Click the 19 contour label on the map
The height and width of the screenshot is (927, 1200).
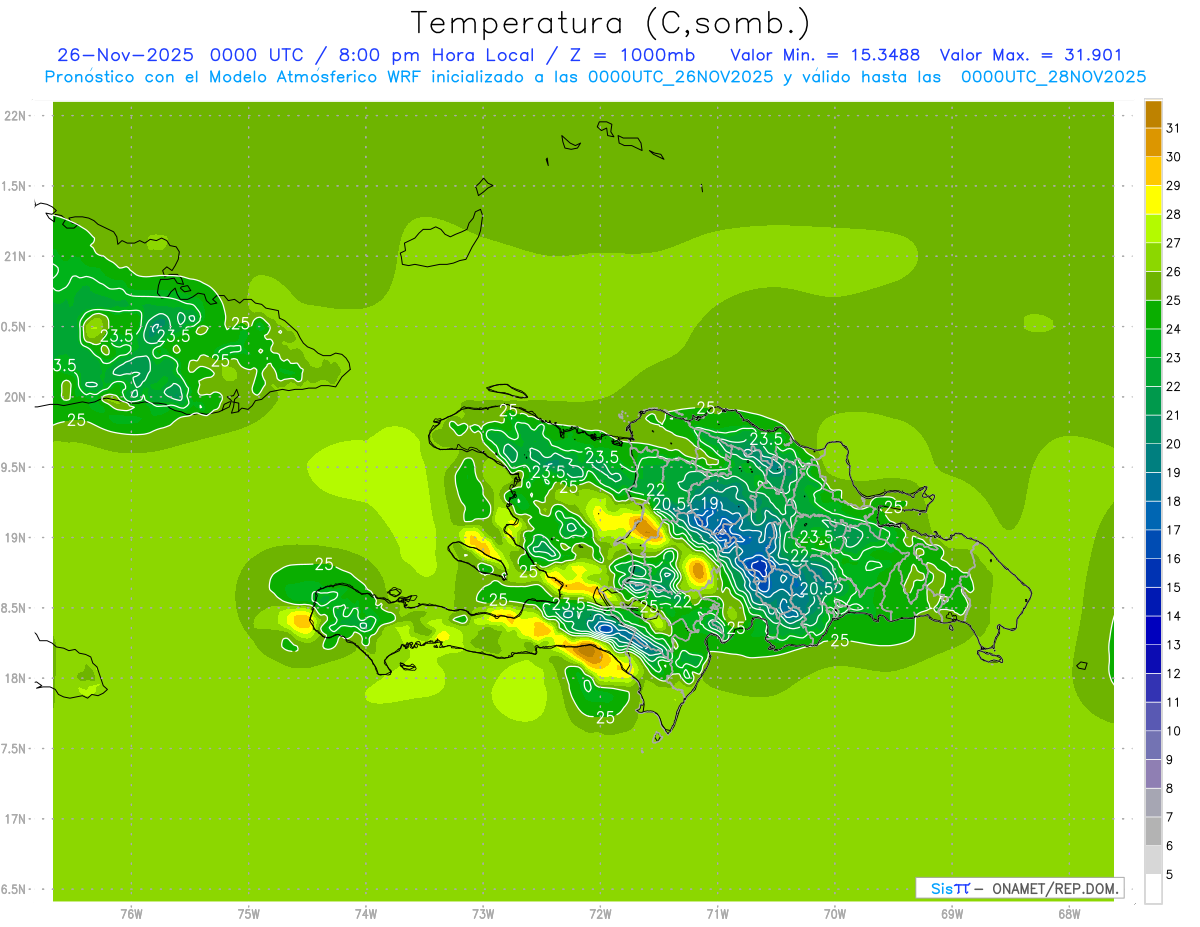710,503
